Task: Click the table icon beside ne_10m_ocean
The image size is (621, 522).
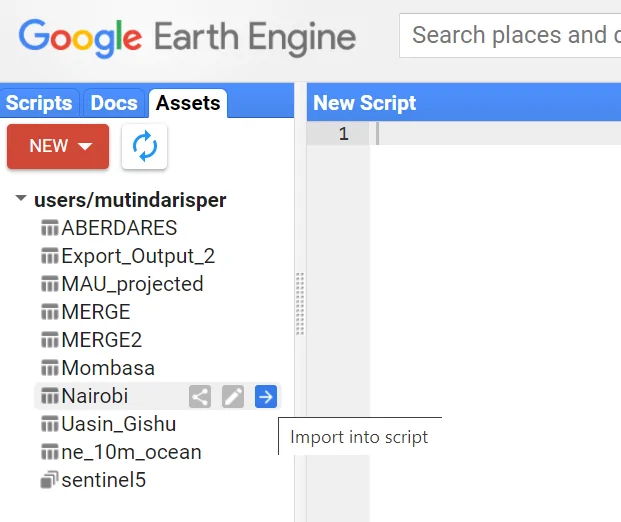Action: tap(50, 452)
